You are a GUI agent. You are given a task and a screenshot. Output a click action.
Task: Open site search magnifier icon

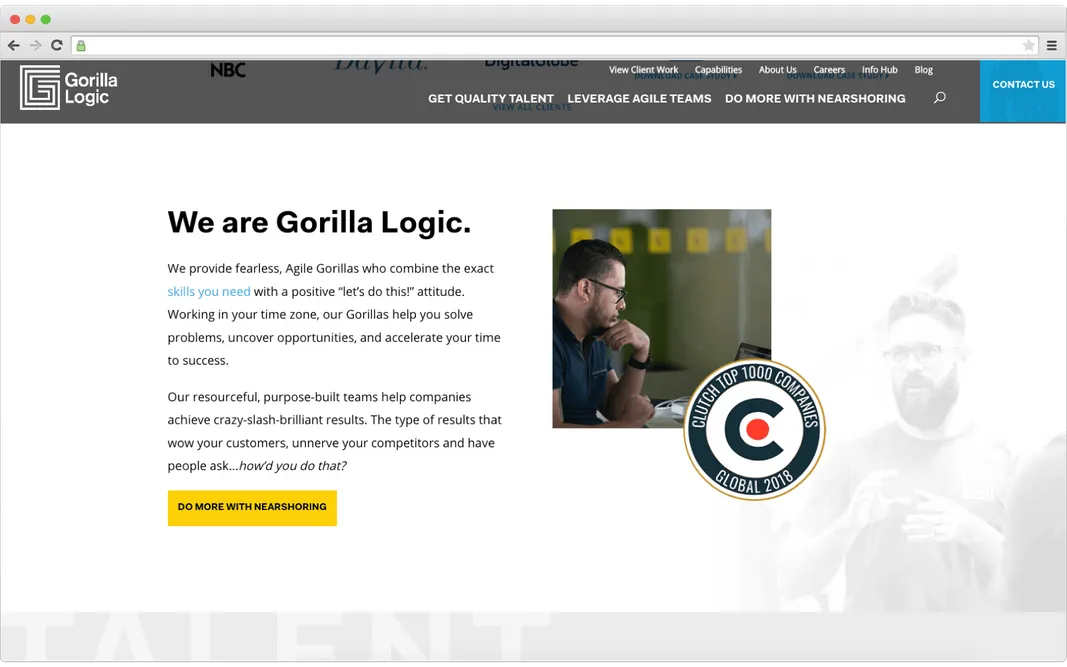940,98
